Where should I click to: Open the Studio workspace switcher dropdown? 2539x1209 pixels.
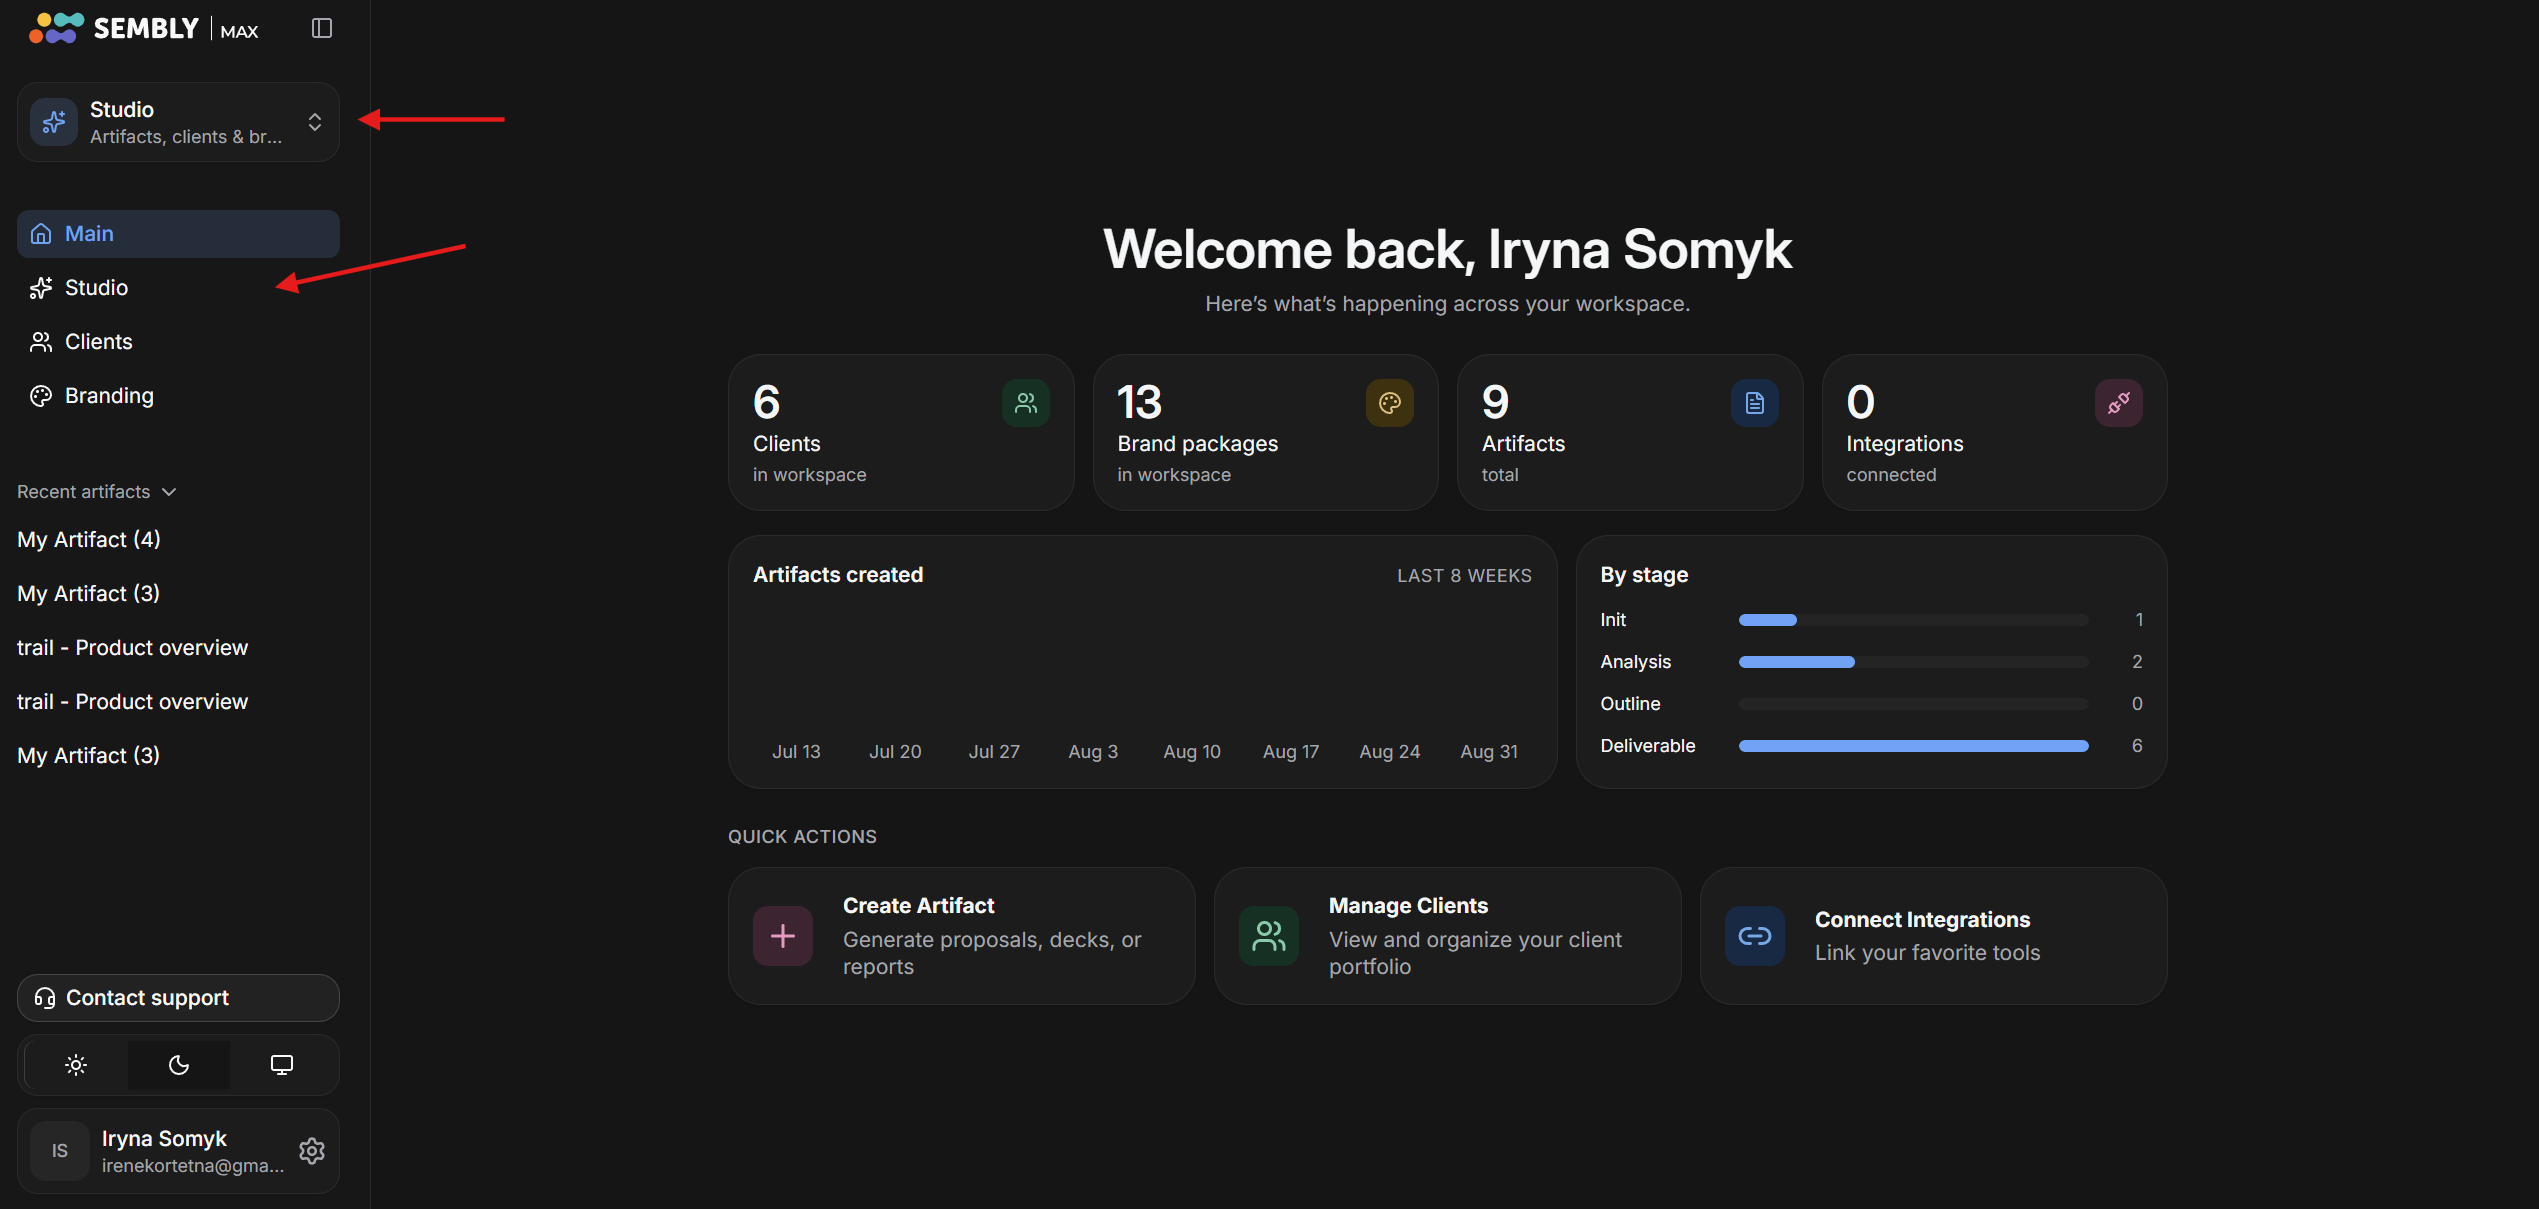178,122
